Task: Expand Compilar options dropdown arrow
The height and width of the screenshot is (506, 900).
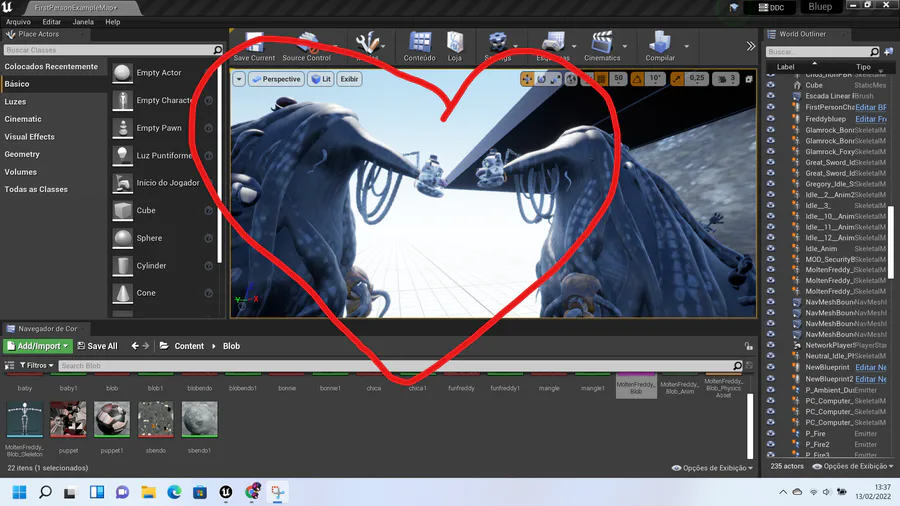Action: 686,46
